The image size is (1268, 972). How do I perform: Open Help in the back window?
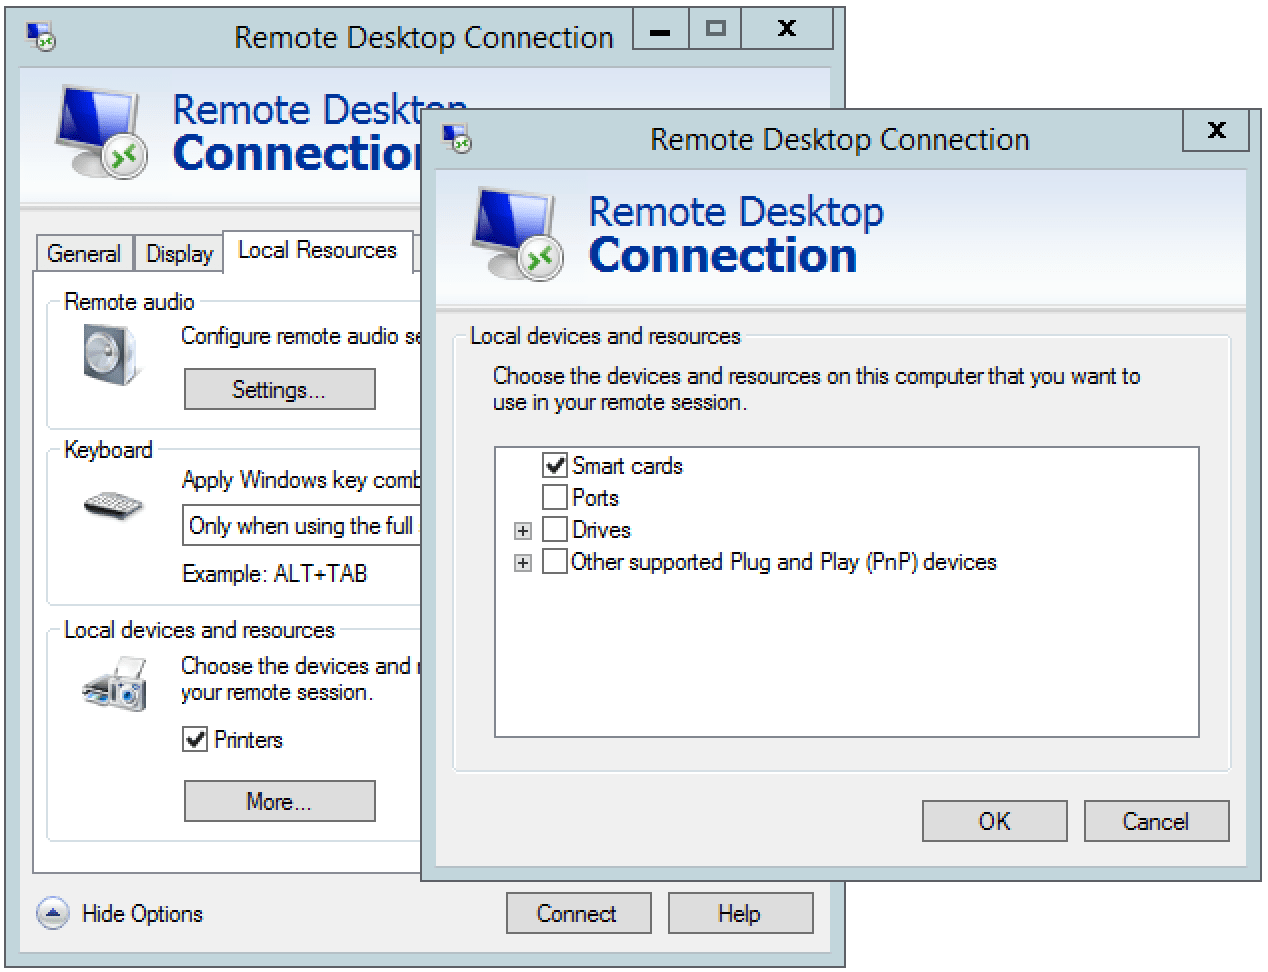click(740, 913)
